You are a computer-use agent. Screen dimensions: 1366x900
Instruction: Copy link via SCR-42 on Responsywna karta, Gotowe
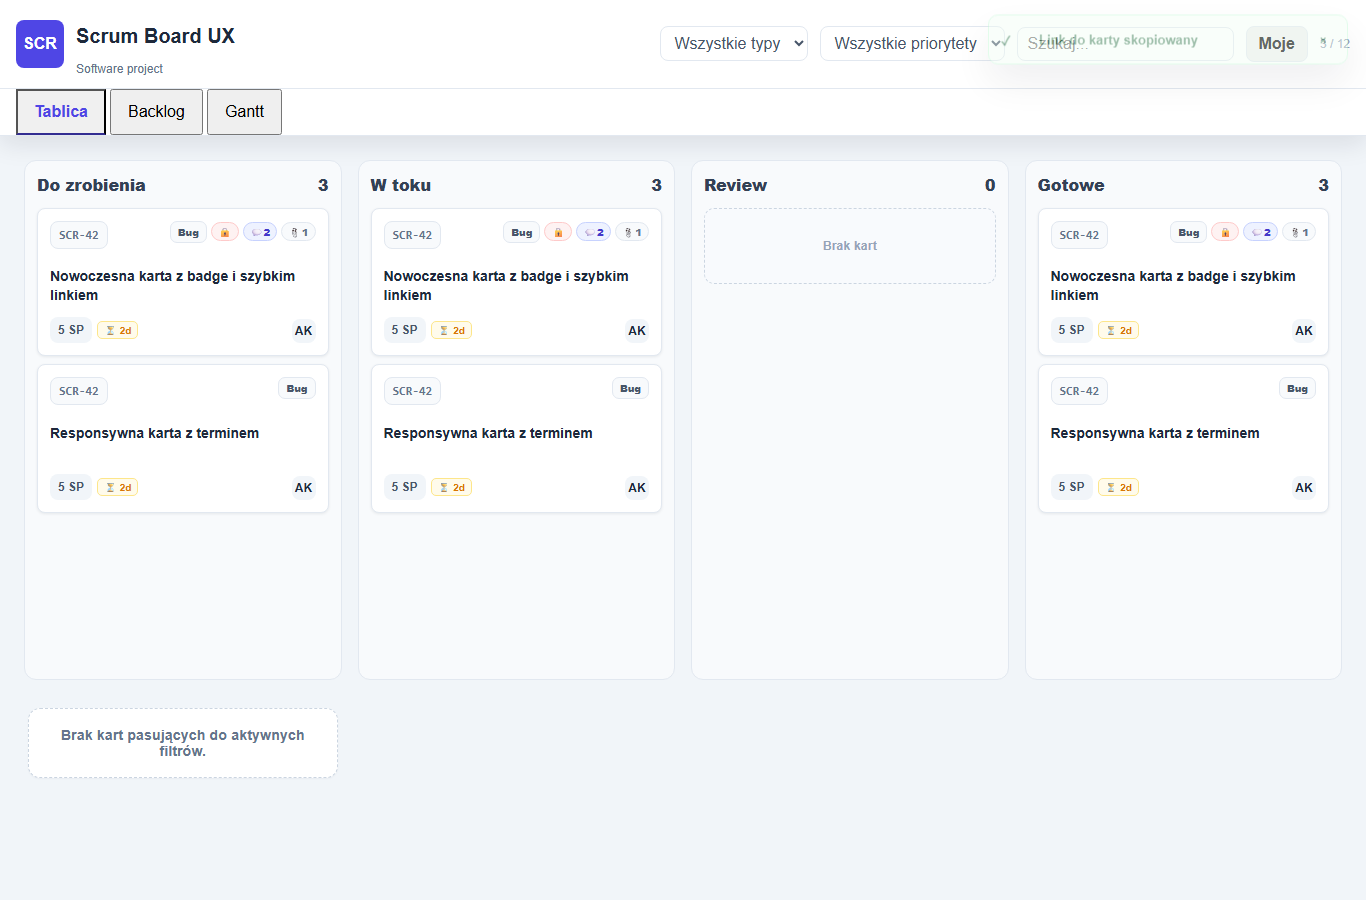tap(1079, 391)
